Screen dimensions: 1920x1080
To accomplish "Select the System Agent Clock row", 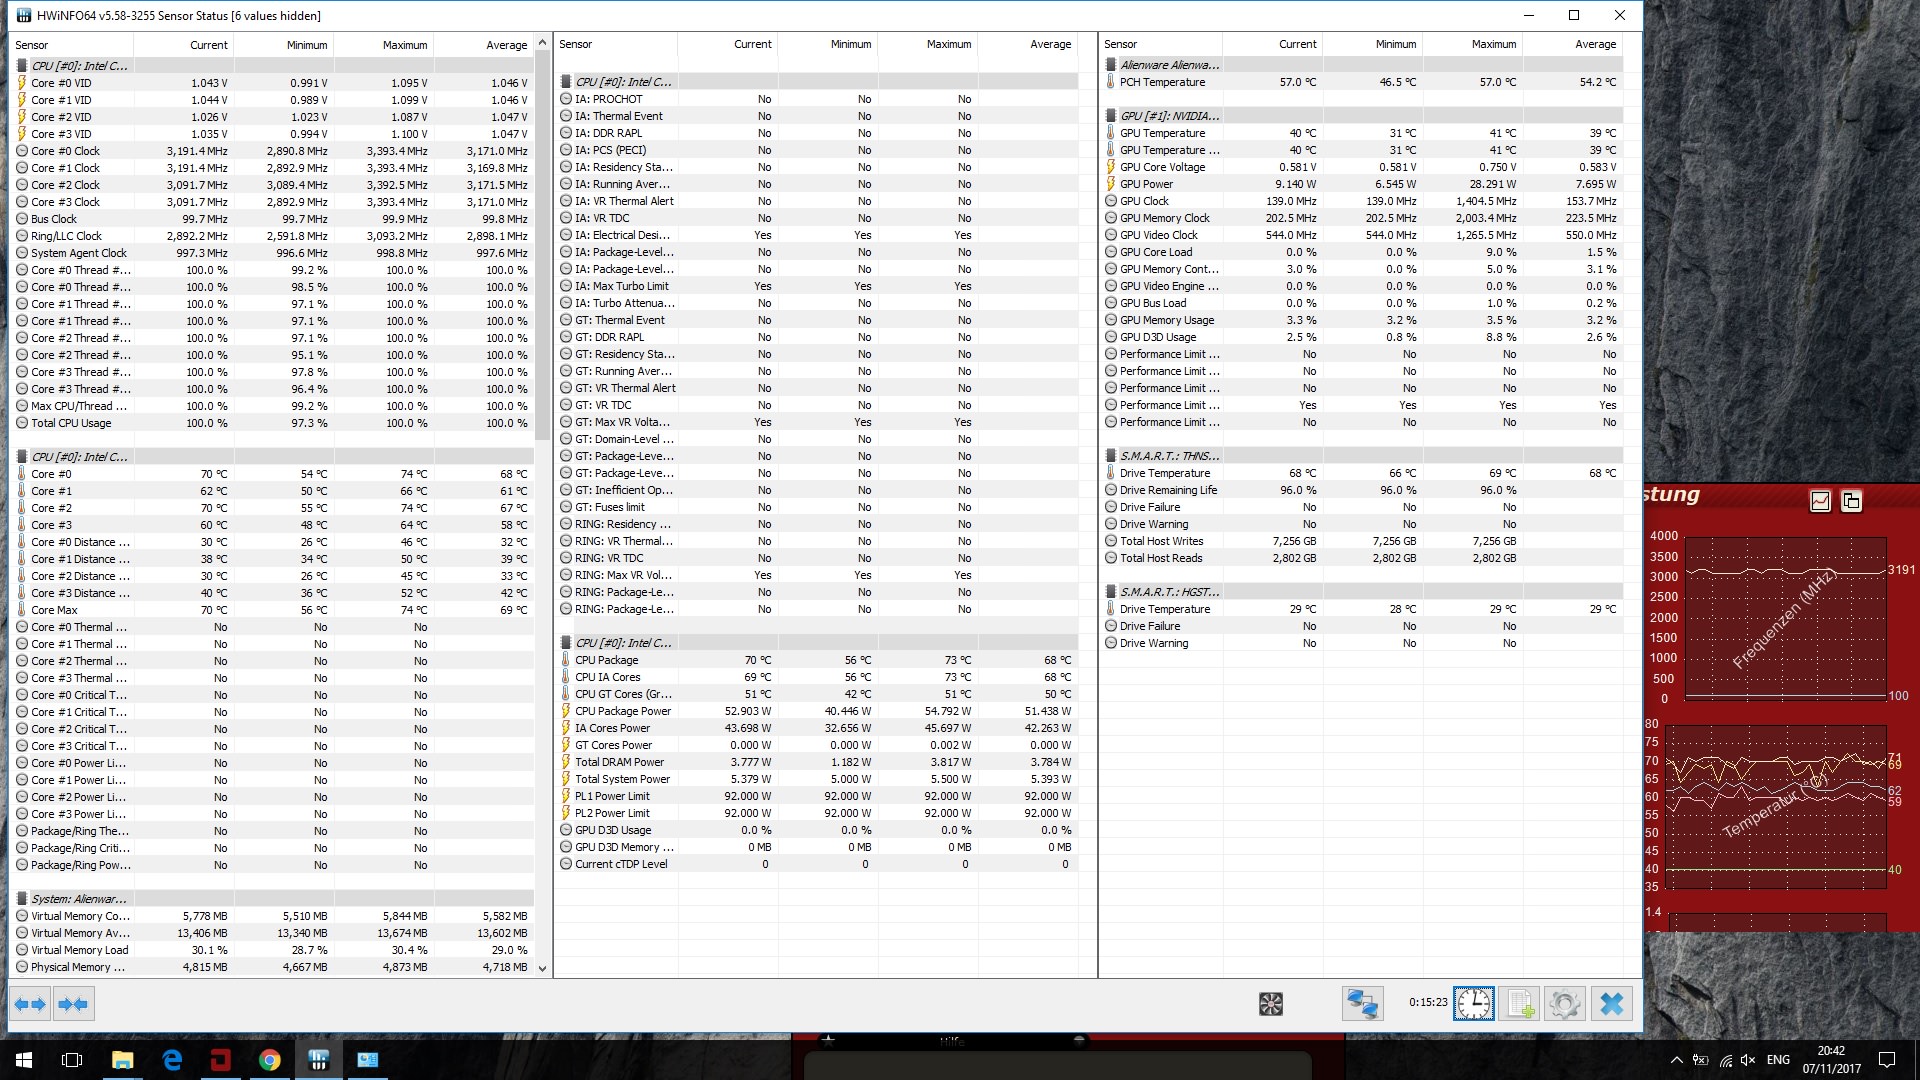I will pyautogui.click(x=273, y=253).
